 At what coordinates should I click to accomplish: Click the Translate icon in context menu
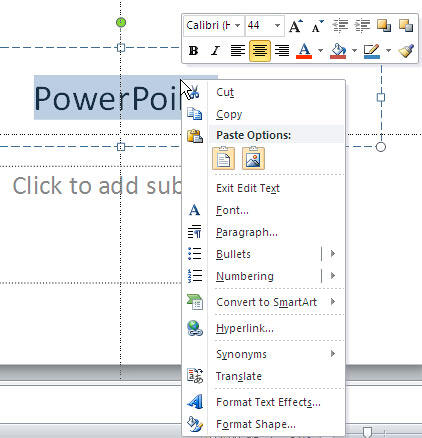click(195, 376)
